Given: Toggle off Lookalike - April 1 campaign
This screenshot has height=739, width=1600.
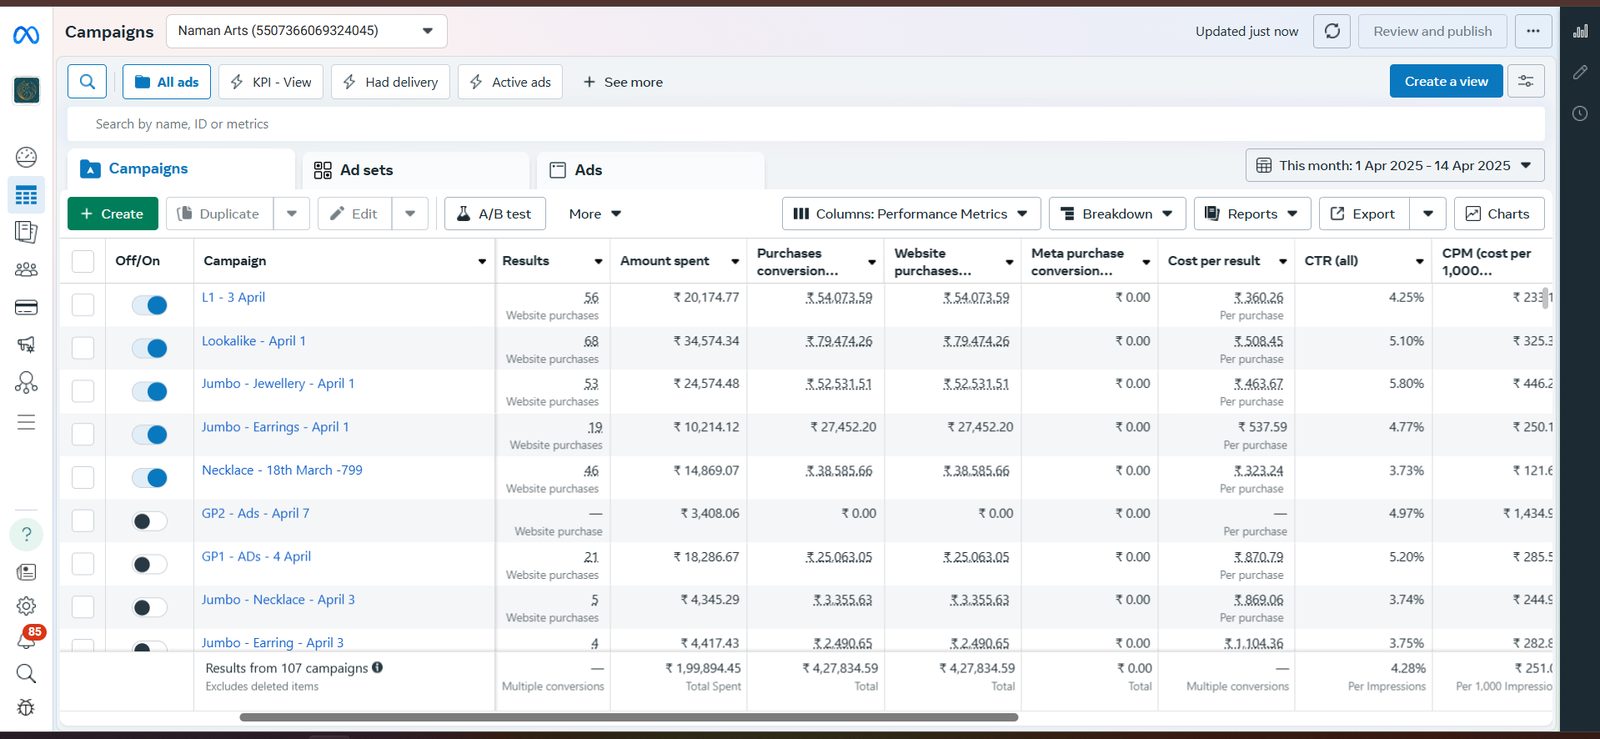Looking at the screenshot, I should coord(150,348).
